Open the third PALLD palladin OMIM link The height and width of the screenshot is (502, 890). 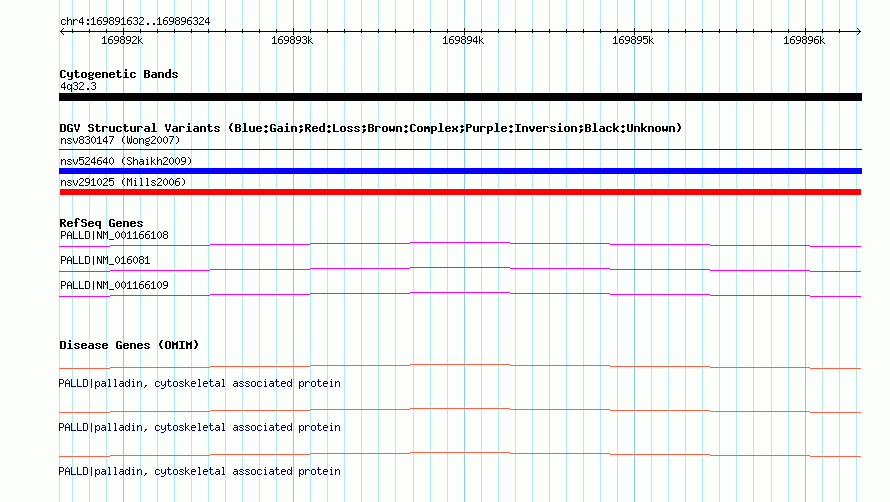(x=199, y=471)
